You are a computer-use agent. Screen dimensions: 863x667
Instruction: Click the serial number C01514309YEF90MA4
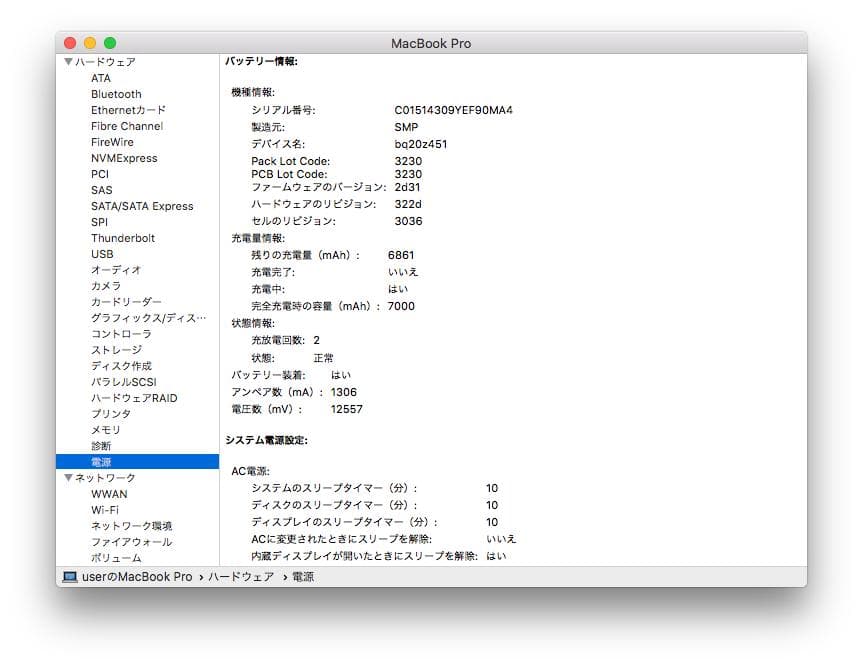[454, 110]
